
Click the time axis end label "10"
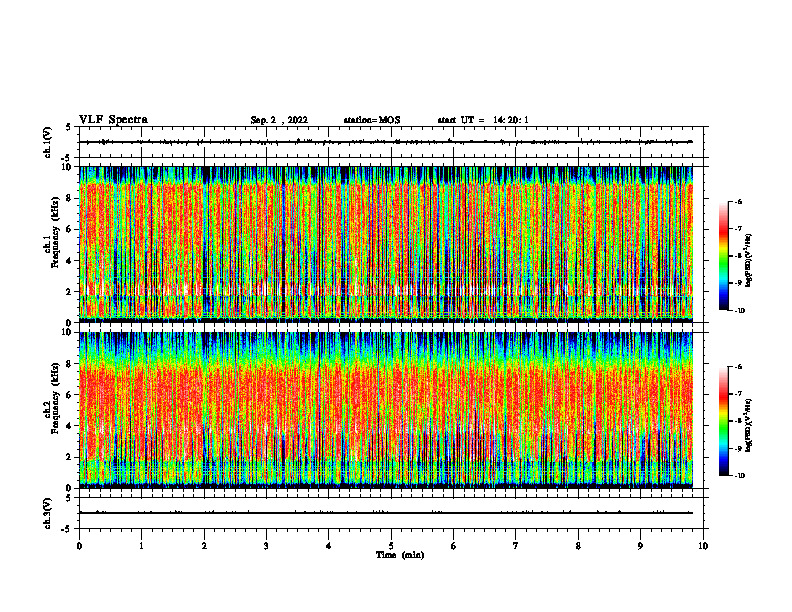point(703,546)
